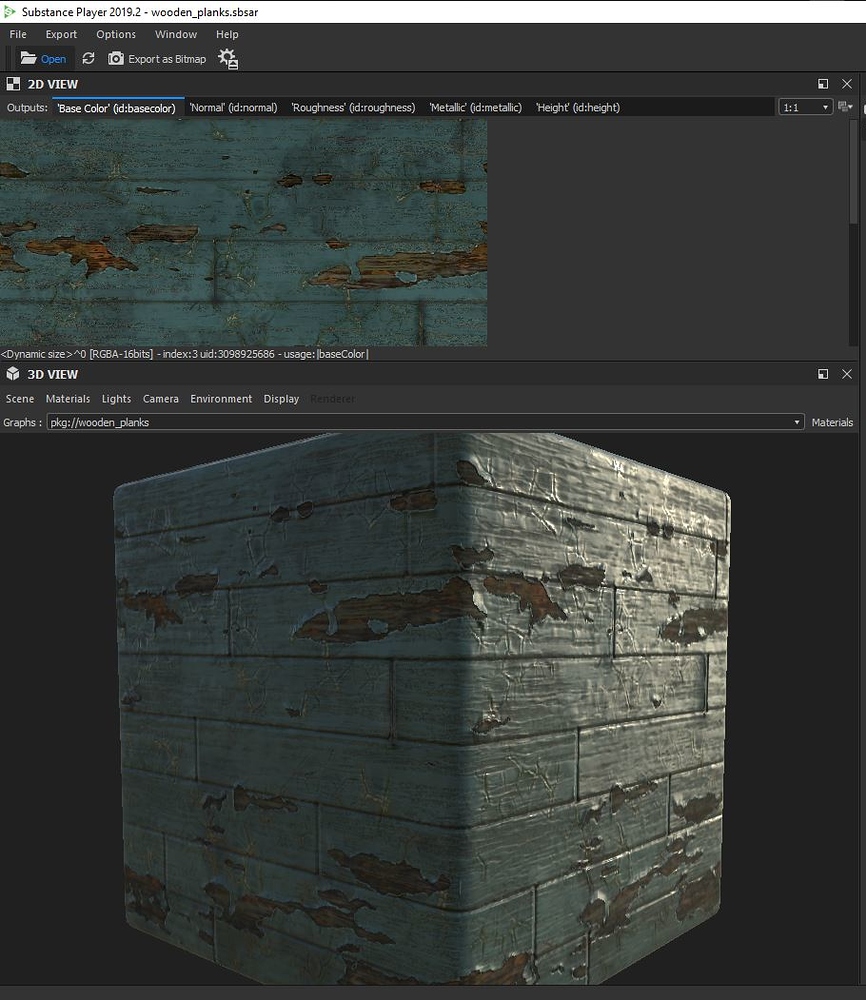Open the Graphs pkg://wooden_planks dropdown
Screen dimensions: 866x1000
pyautogui.click(x=797, y=422)
